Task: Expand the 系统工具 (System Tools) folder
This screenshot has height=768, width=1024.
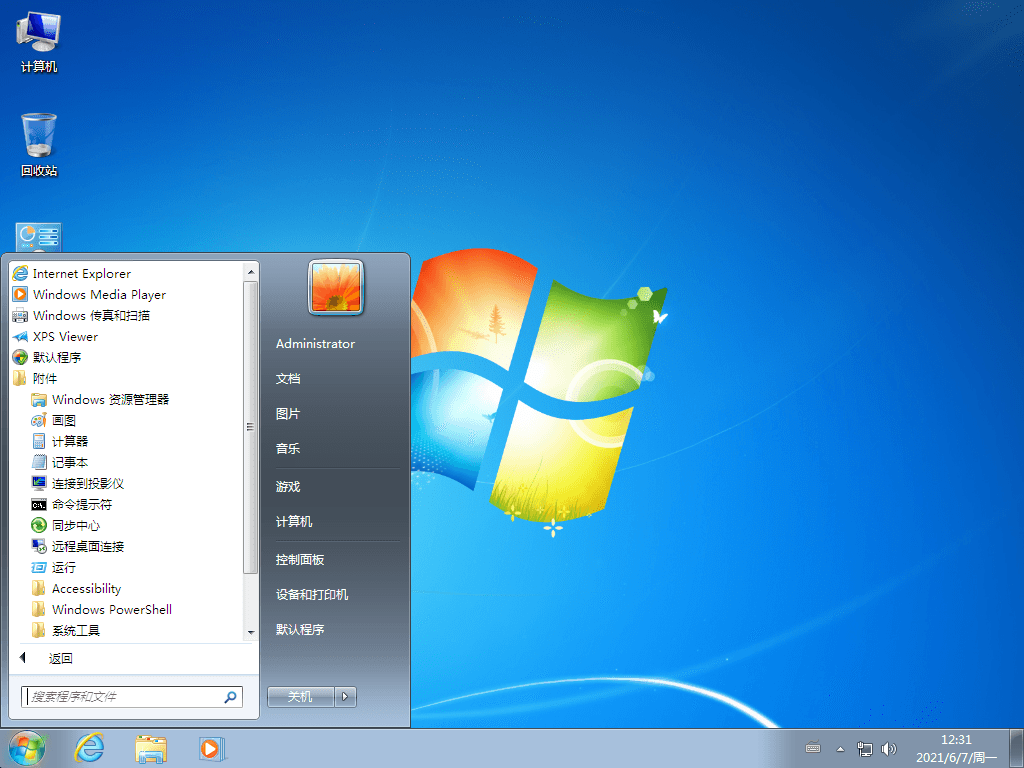Action: point(78,630)
